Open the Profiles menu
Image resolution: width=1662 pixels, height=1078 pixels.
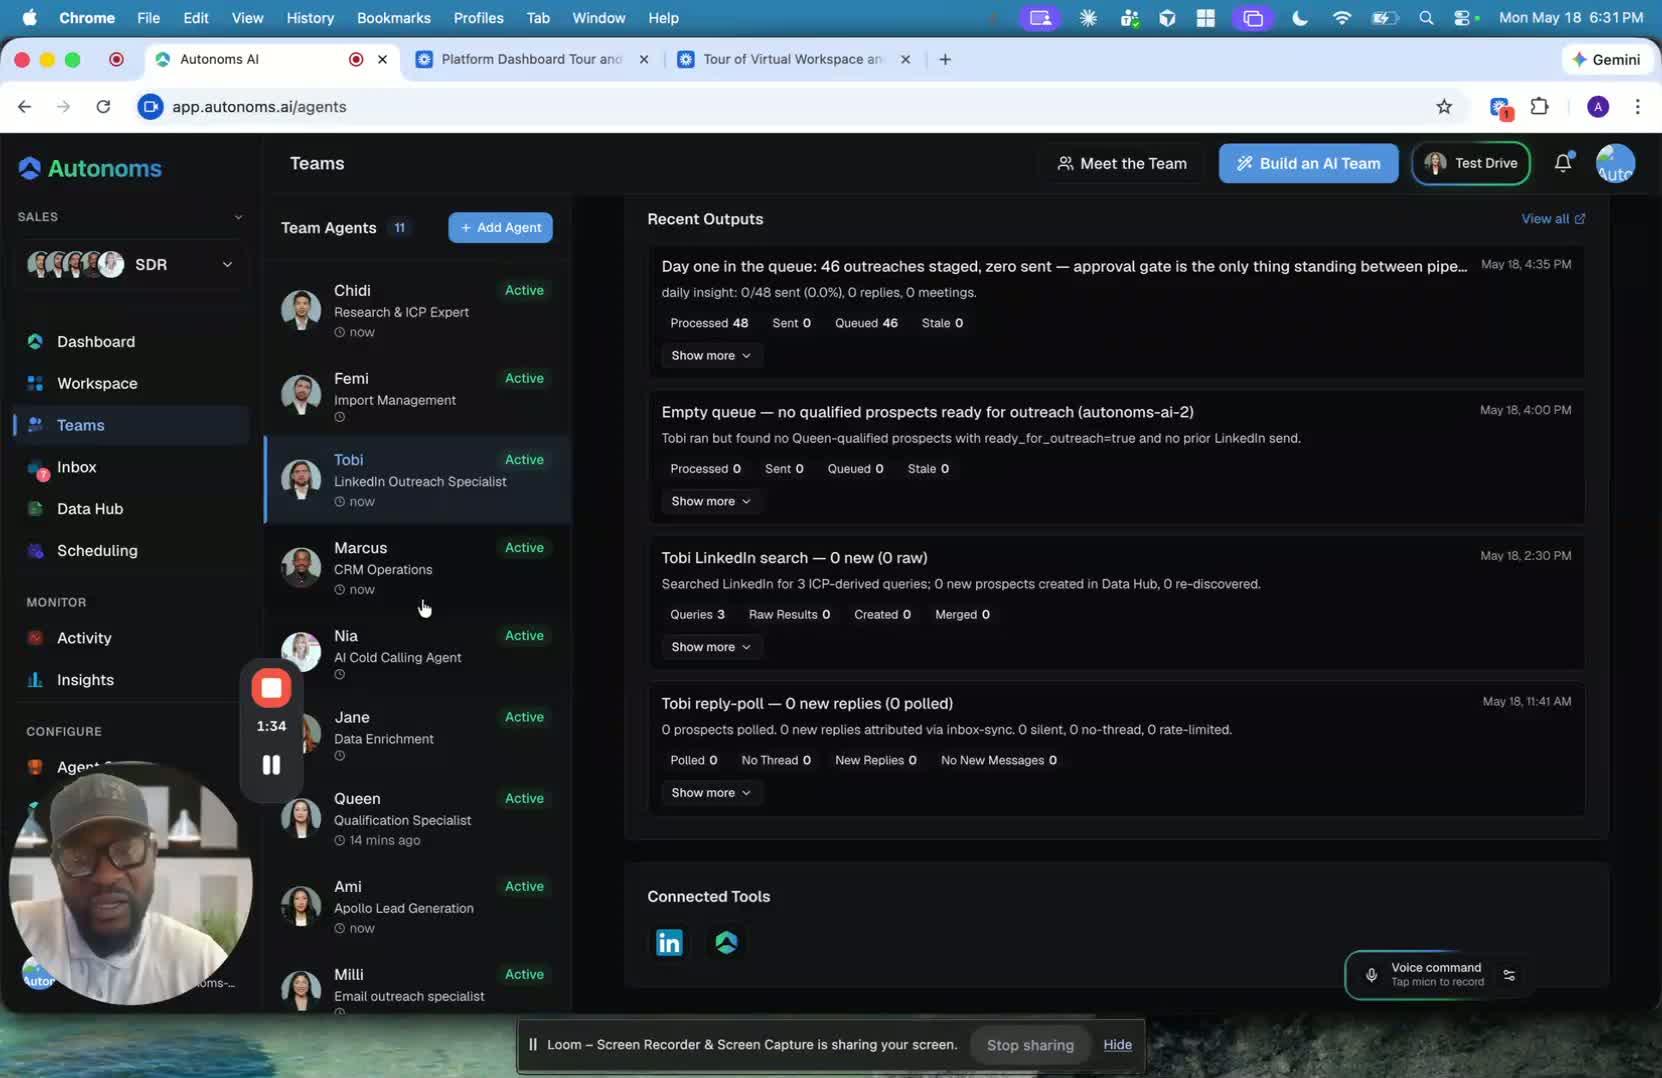(478, 18)
